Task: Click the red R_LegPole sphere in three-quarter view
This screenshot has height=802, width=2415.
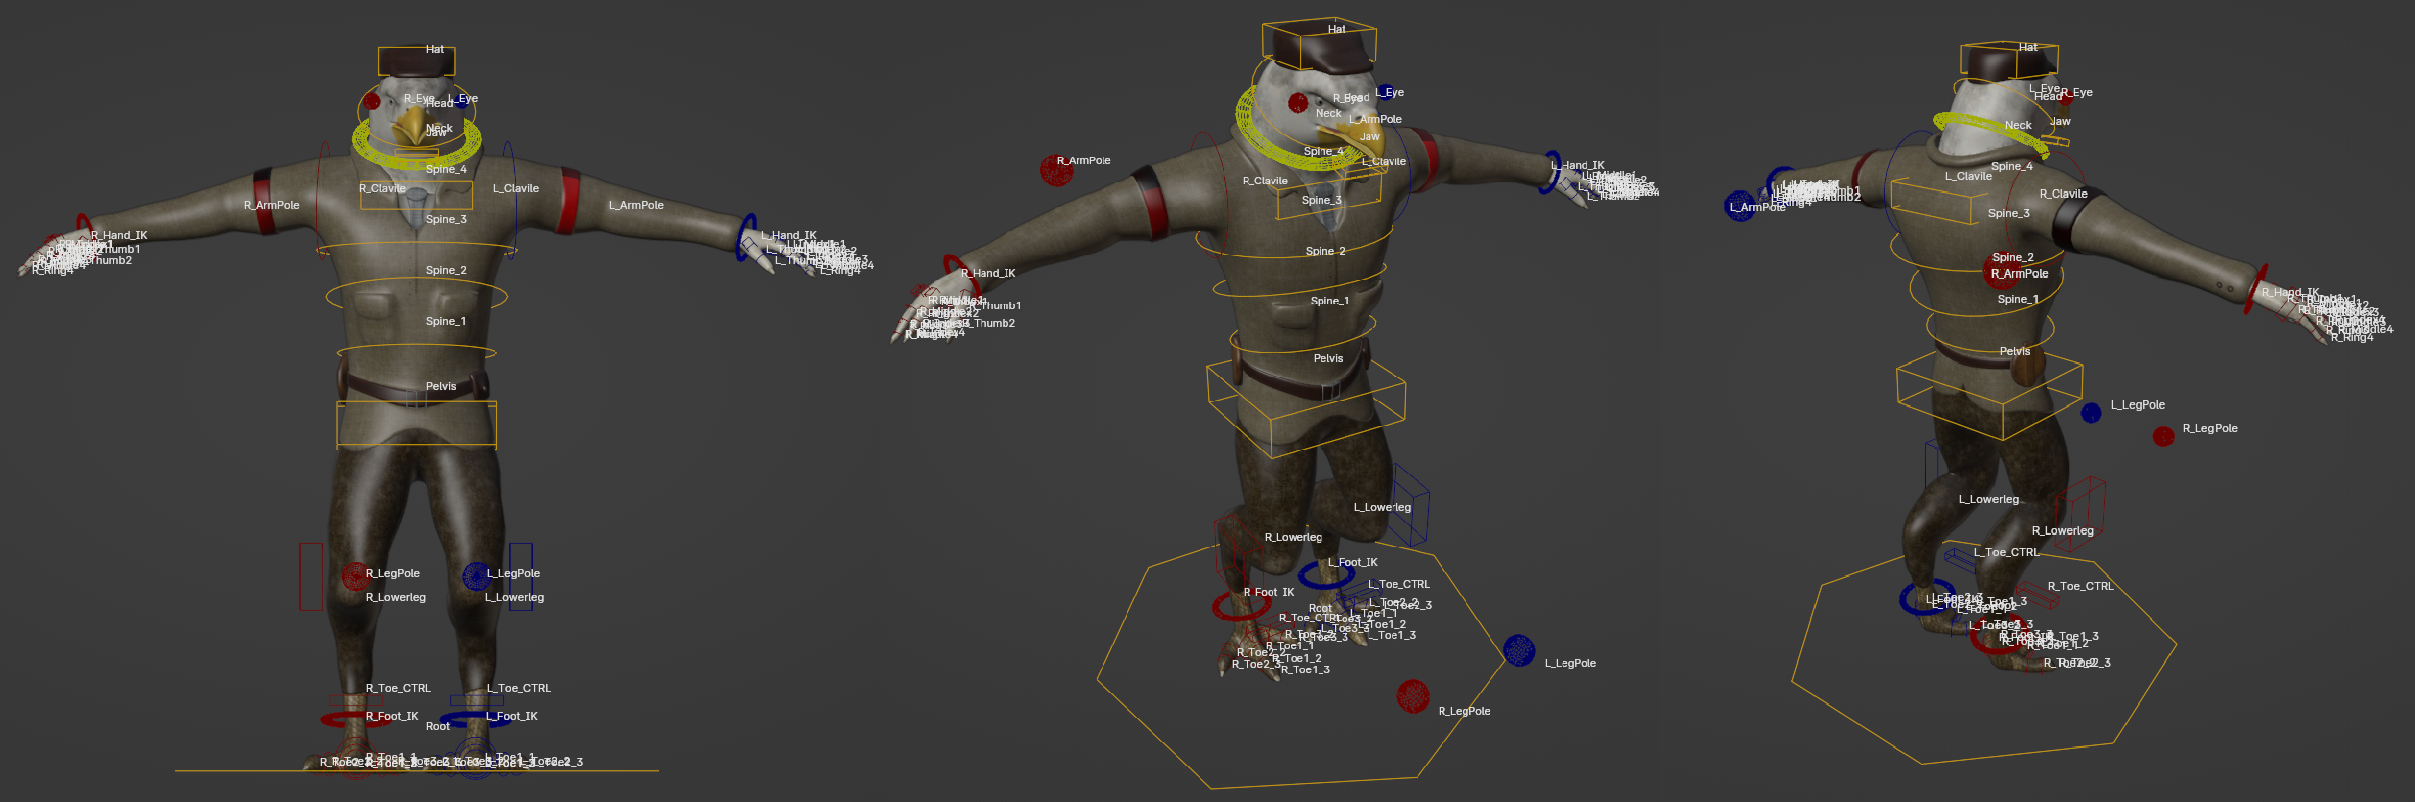Action: [x=1413, y=696]
